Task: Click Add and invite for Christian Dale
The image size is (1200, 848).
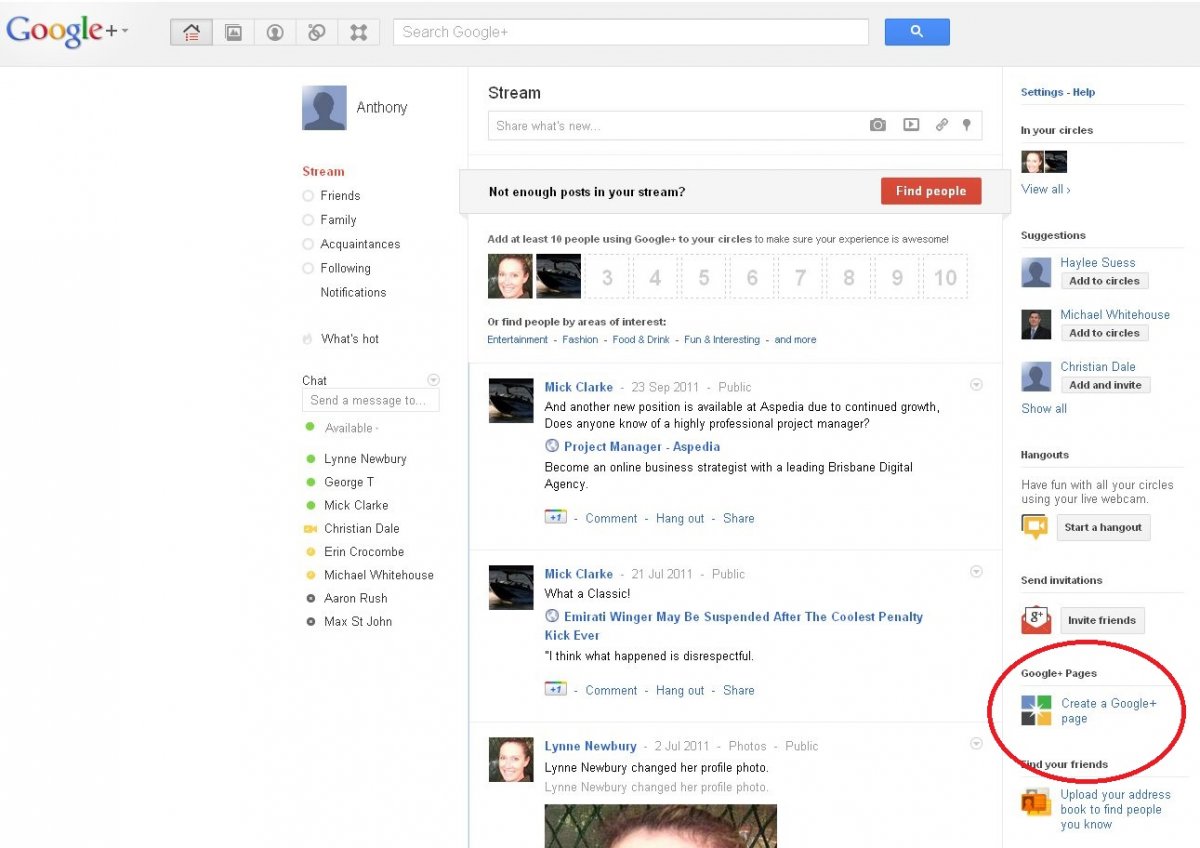Action: [1106, 385]
